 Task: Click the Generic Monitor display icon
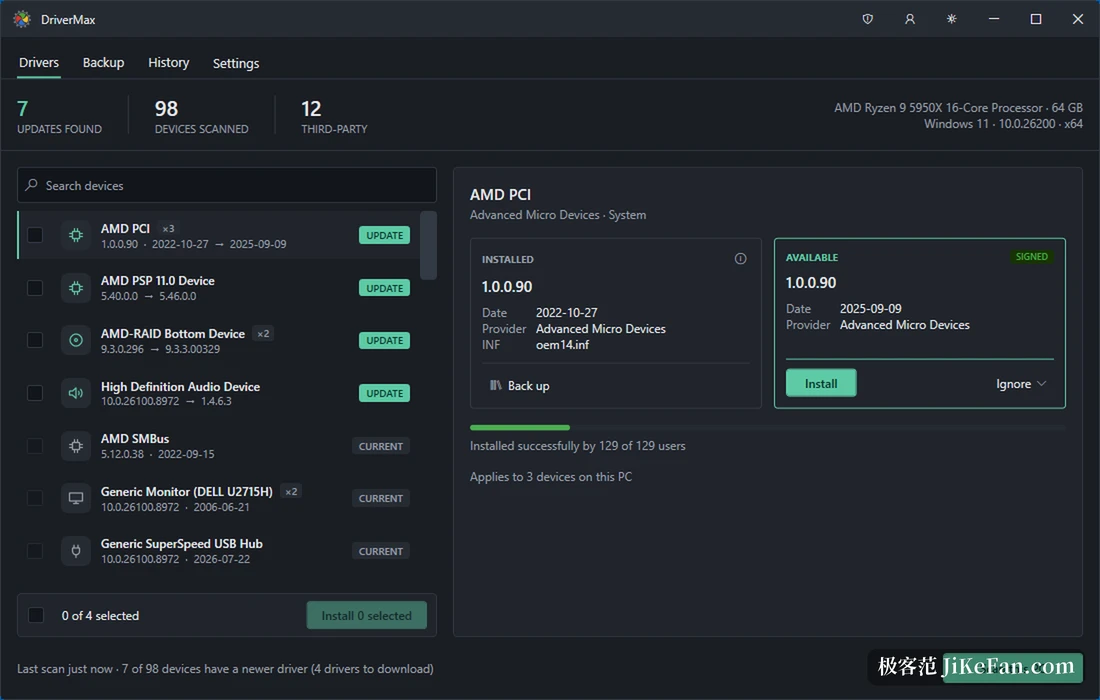click(76, 498)
